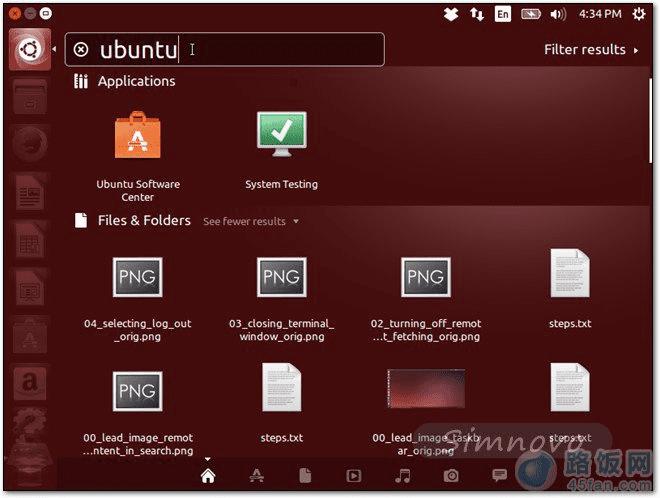
Task: Switch to the Video lens
Action: point(354,476)
